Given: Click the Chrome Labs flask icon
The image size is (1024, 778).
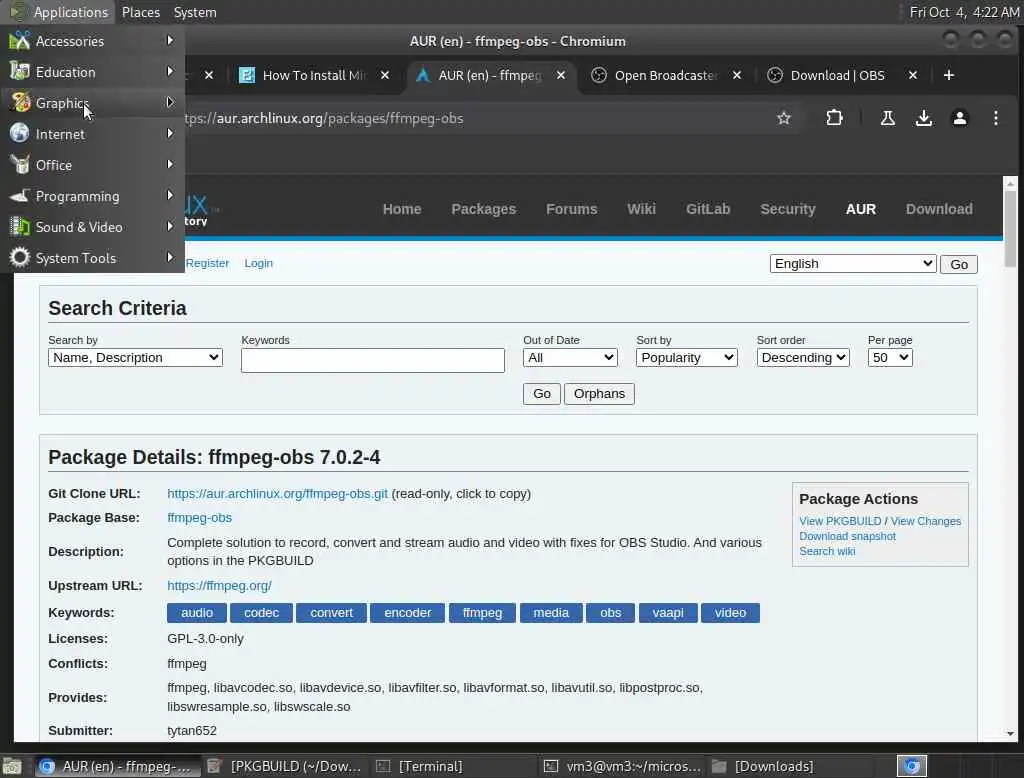Looking at the screenshot, I should pos(888,118).
